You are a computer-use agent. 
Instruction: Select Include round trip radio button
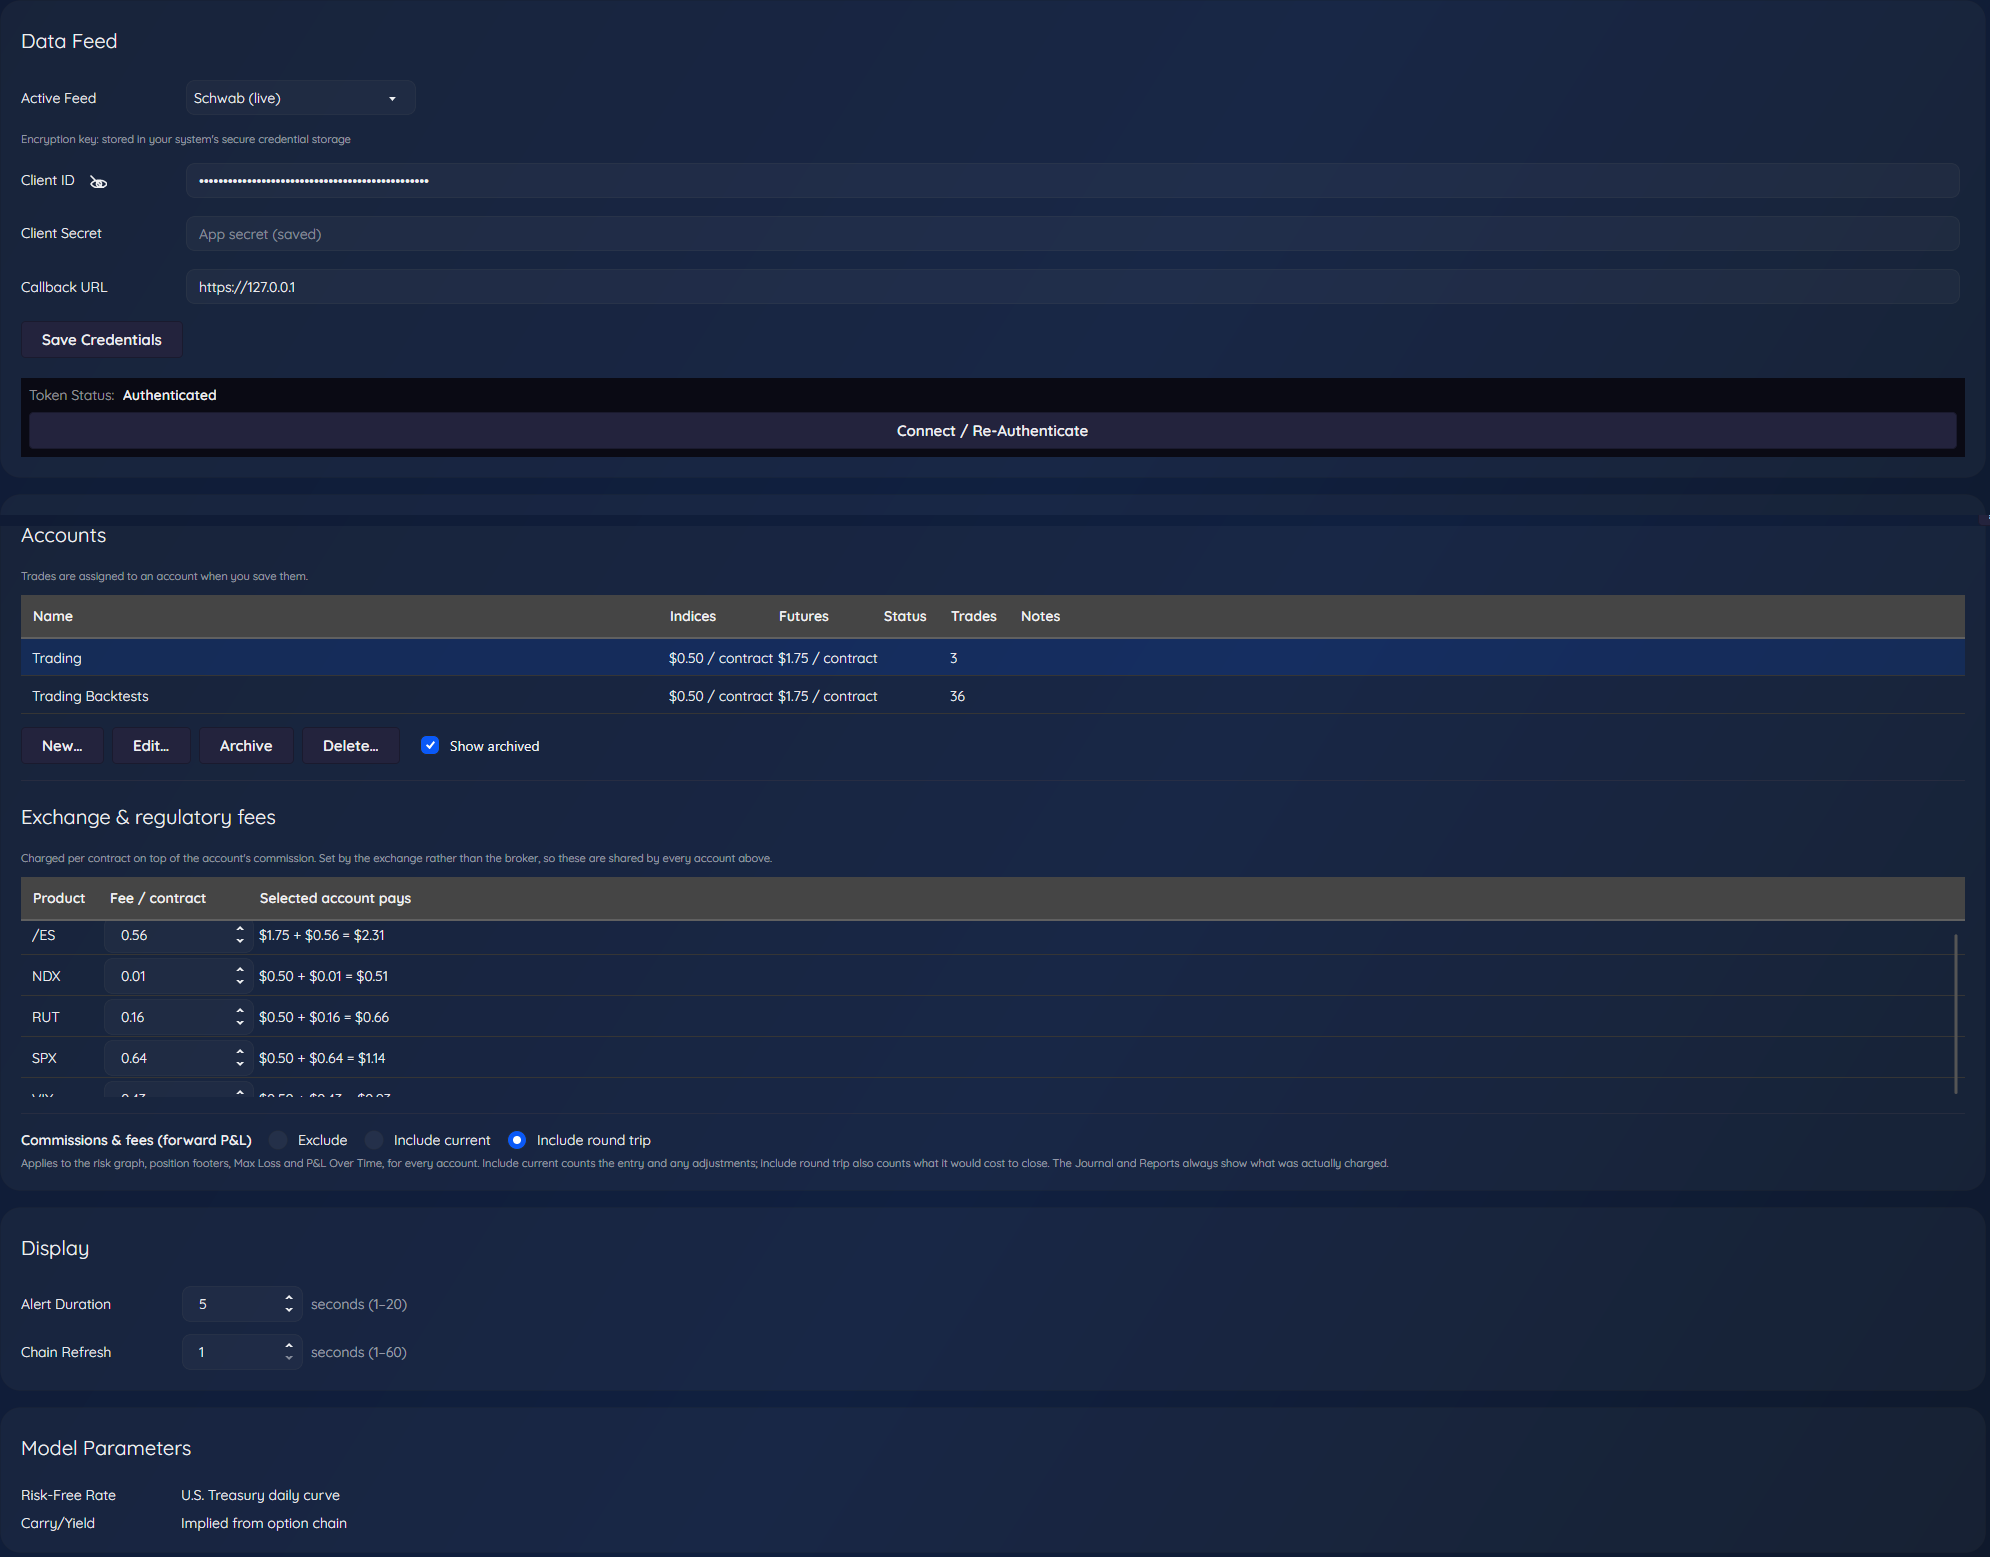[517, 1140]
